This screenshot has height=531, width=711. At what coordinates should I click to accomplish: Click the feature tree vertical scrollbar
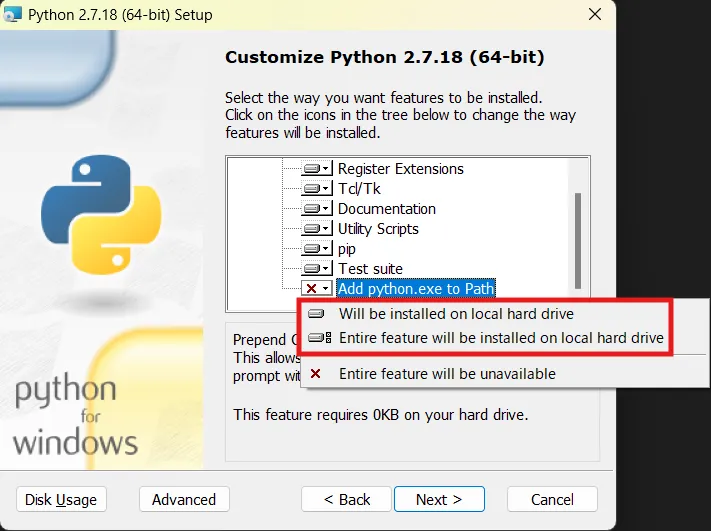click(x=578, y=241)
